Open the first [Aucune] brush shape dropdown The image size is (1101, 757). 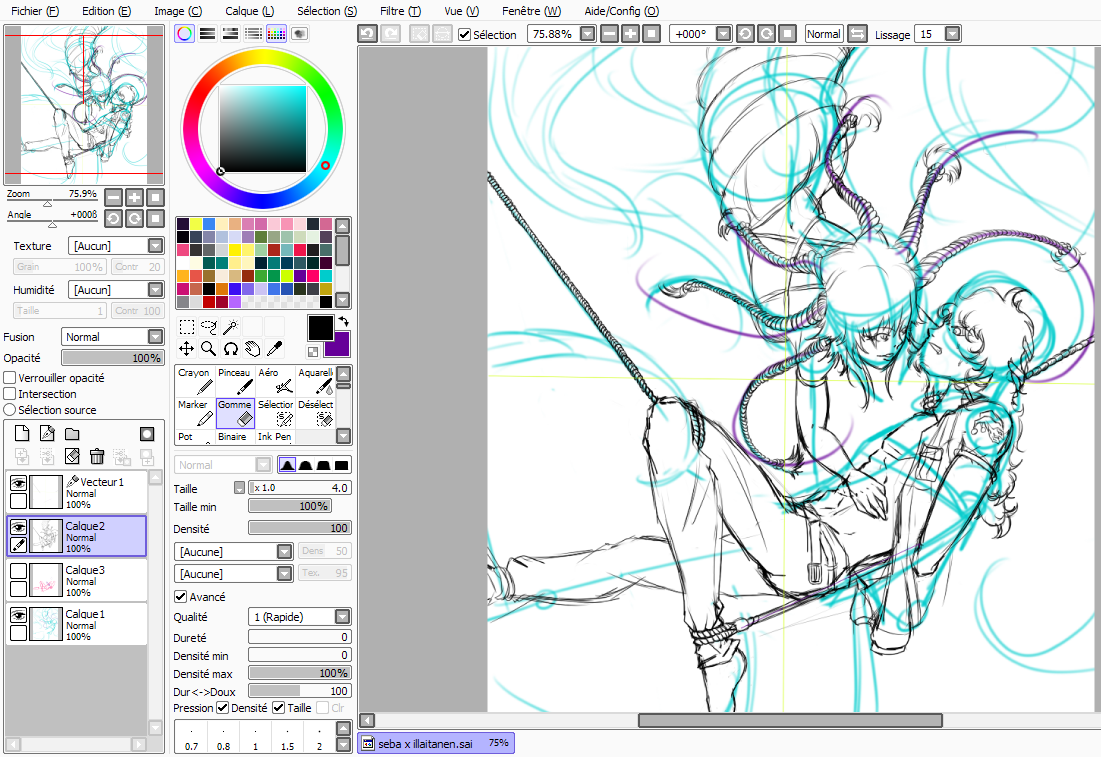coord(284,551)
